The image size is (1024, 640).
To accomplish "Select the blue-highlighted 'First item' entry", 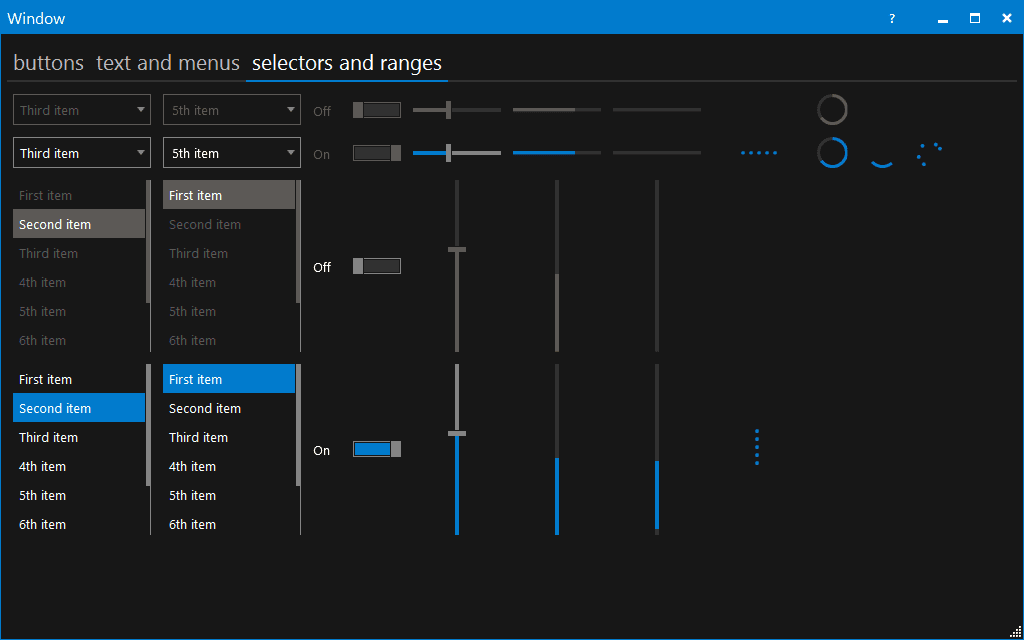I will (x=228, y=378).
